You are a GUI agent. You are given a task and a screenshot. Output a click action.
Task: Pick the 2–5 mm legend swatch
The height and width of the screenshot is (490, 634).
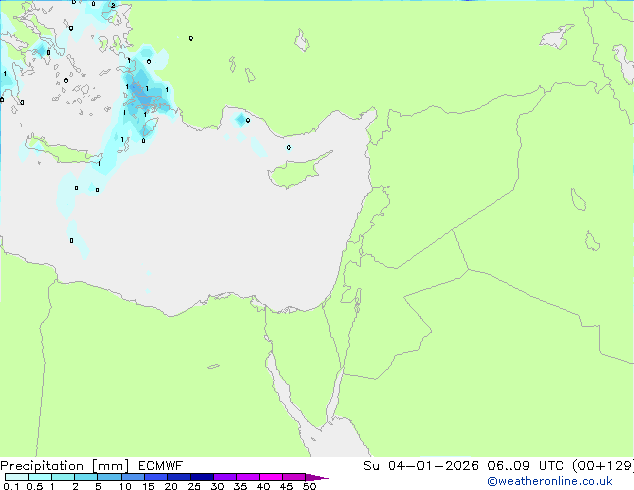pyautogui.click(x=86, y=477)
